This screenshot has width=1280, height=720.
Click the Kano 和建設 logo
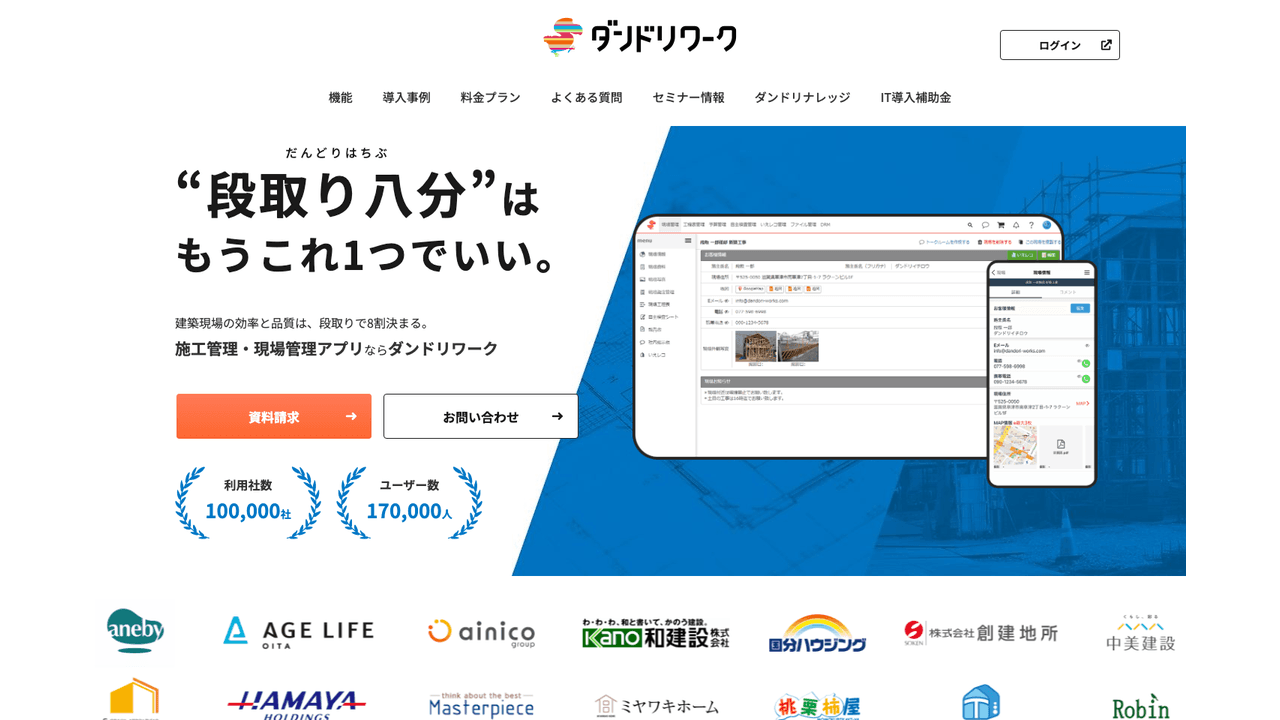(x=656, y=633)
